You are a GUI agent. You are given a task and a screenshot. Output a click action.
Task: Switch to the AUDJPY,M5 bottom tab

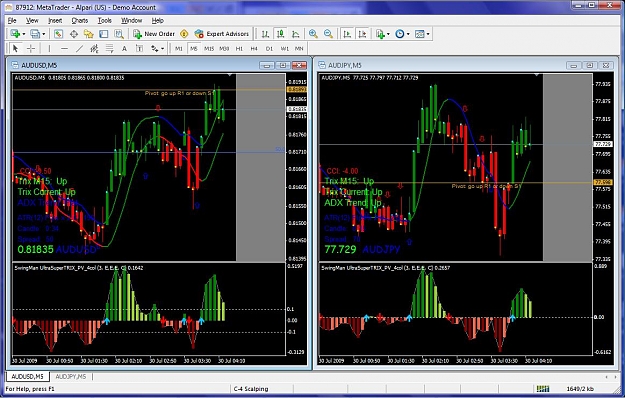[71, 376]
